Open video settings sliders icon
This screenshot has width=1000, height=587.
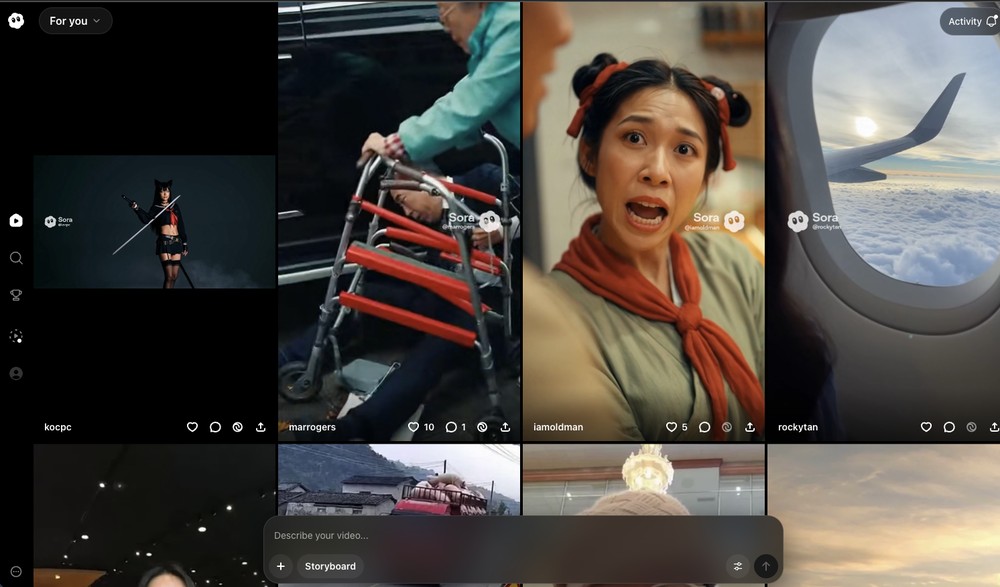pos(738,566)
